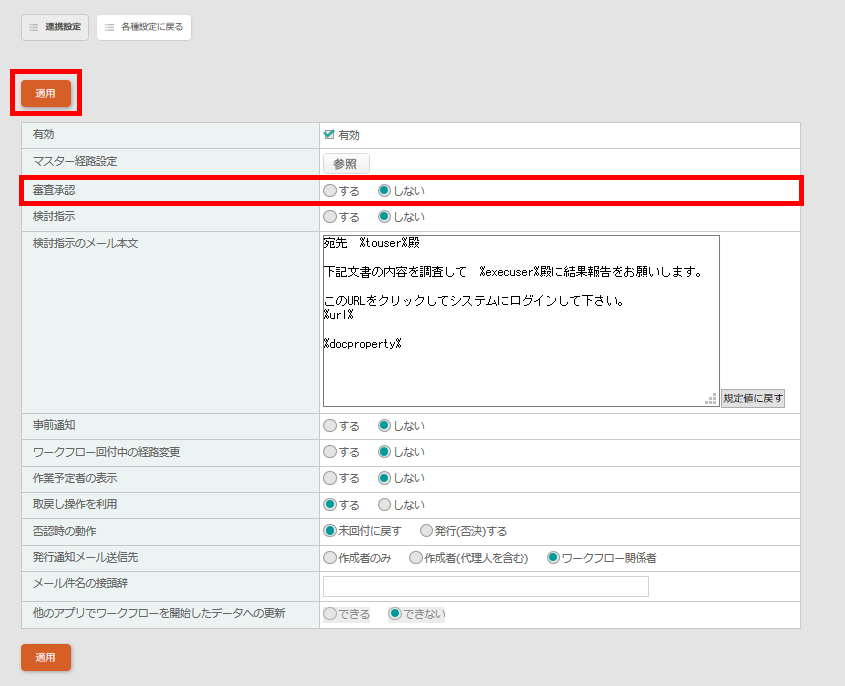
Task: Choose 発行(否決)する for 否認時の動作
Action: (x=426, y=531)
